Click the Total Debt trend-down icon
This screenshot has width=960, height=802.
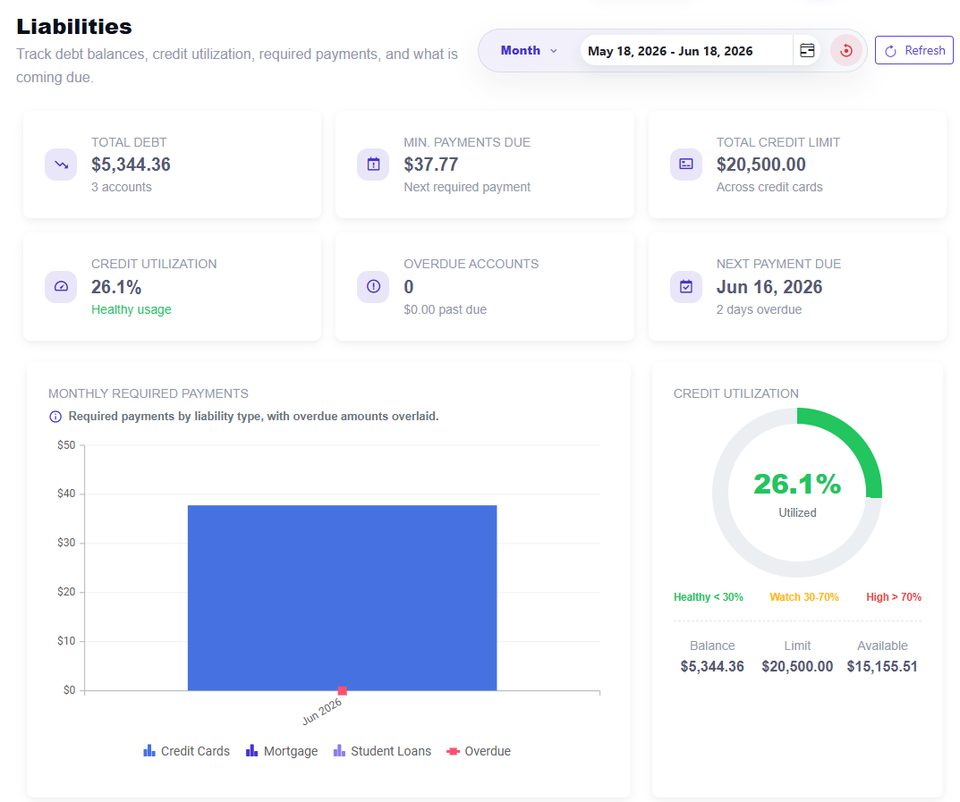click(61, 165)
